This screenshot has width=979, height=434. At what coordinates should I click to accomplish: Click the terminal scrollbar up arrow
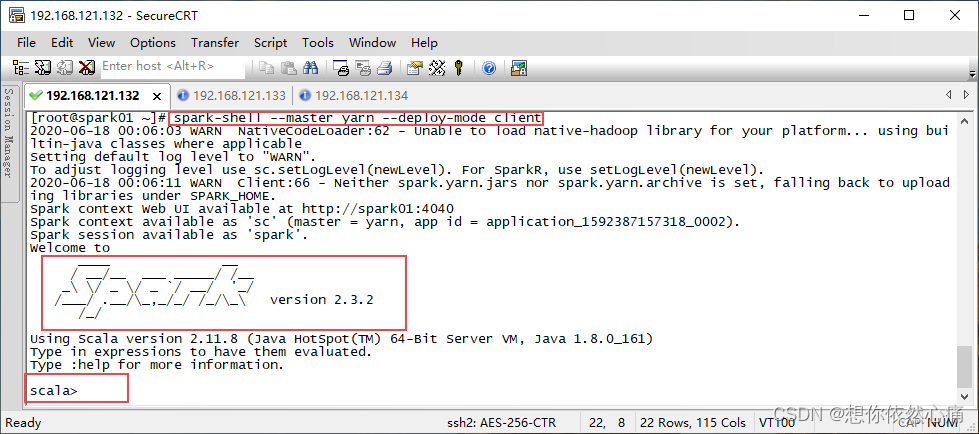964,120
